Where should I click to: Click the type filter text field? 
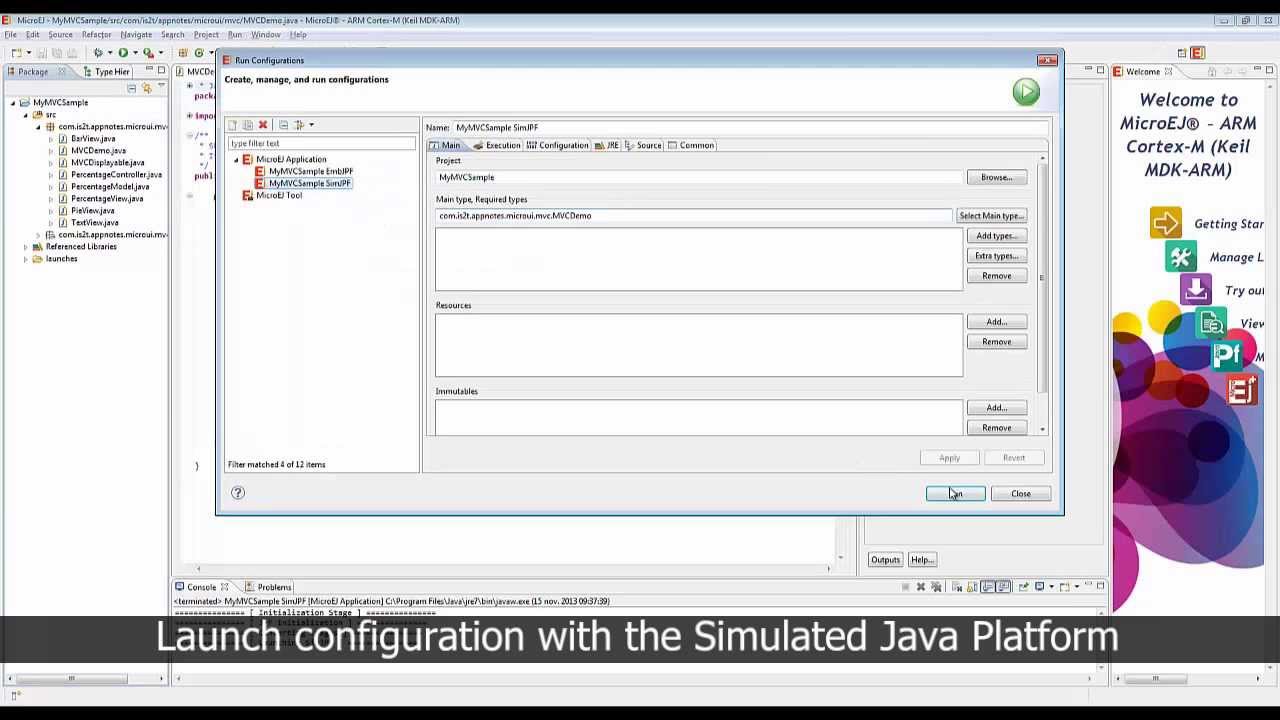coord(321,144)
